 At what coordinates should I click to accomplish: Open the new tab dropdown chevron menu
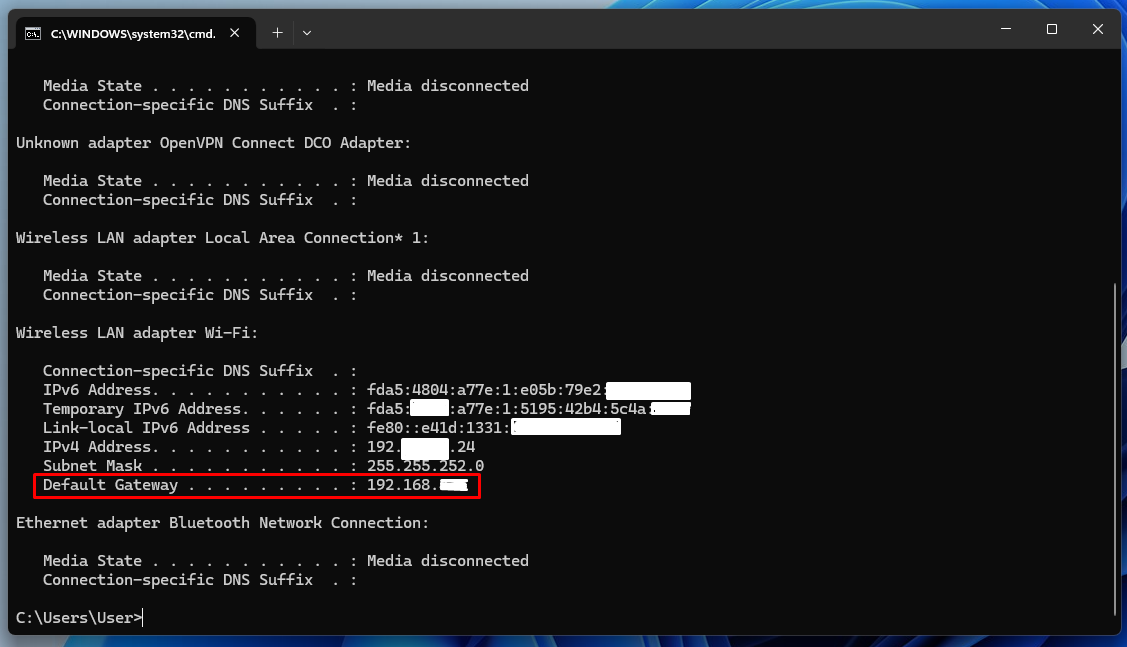click(x=306, y=32)
